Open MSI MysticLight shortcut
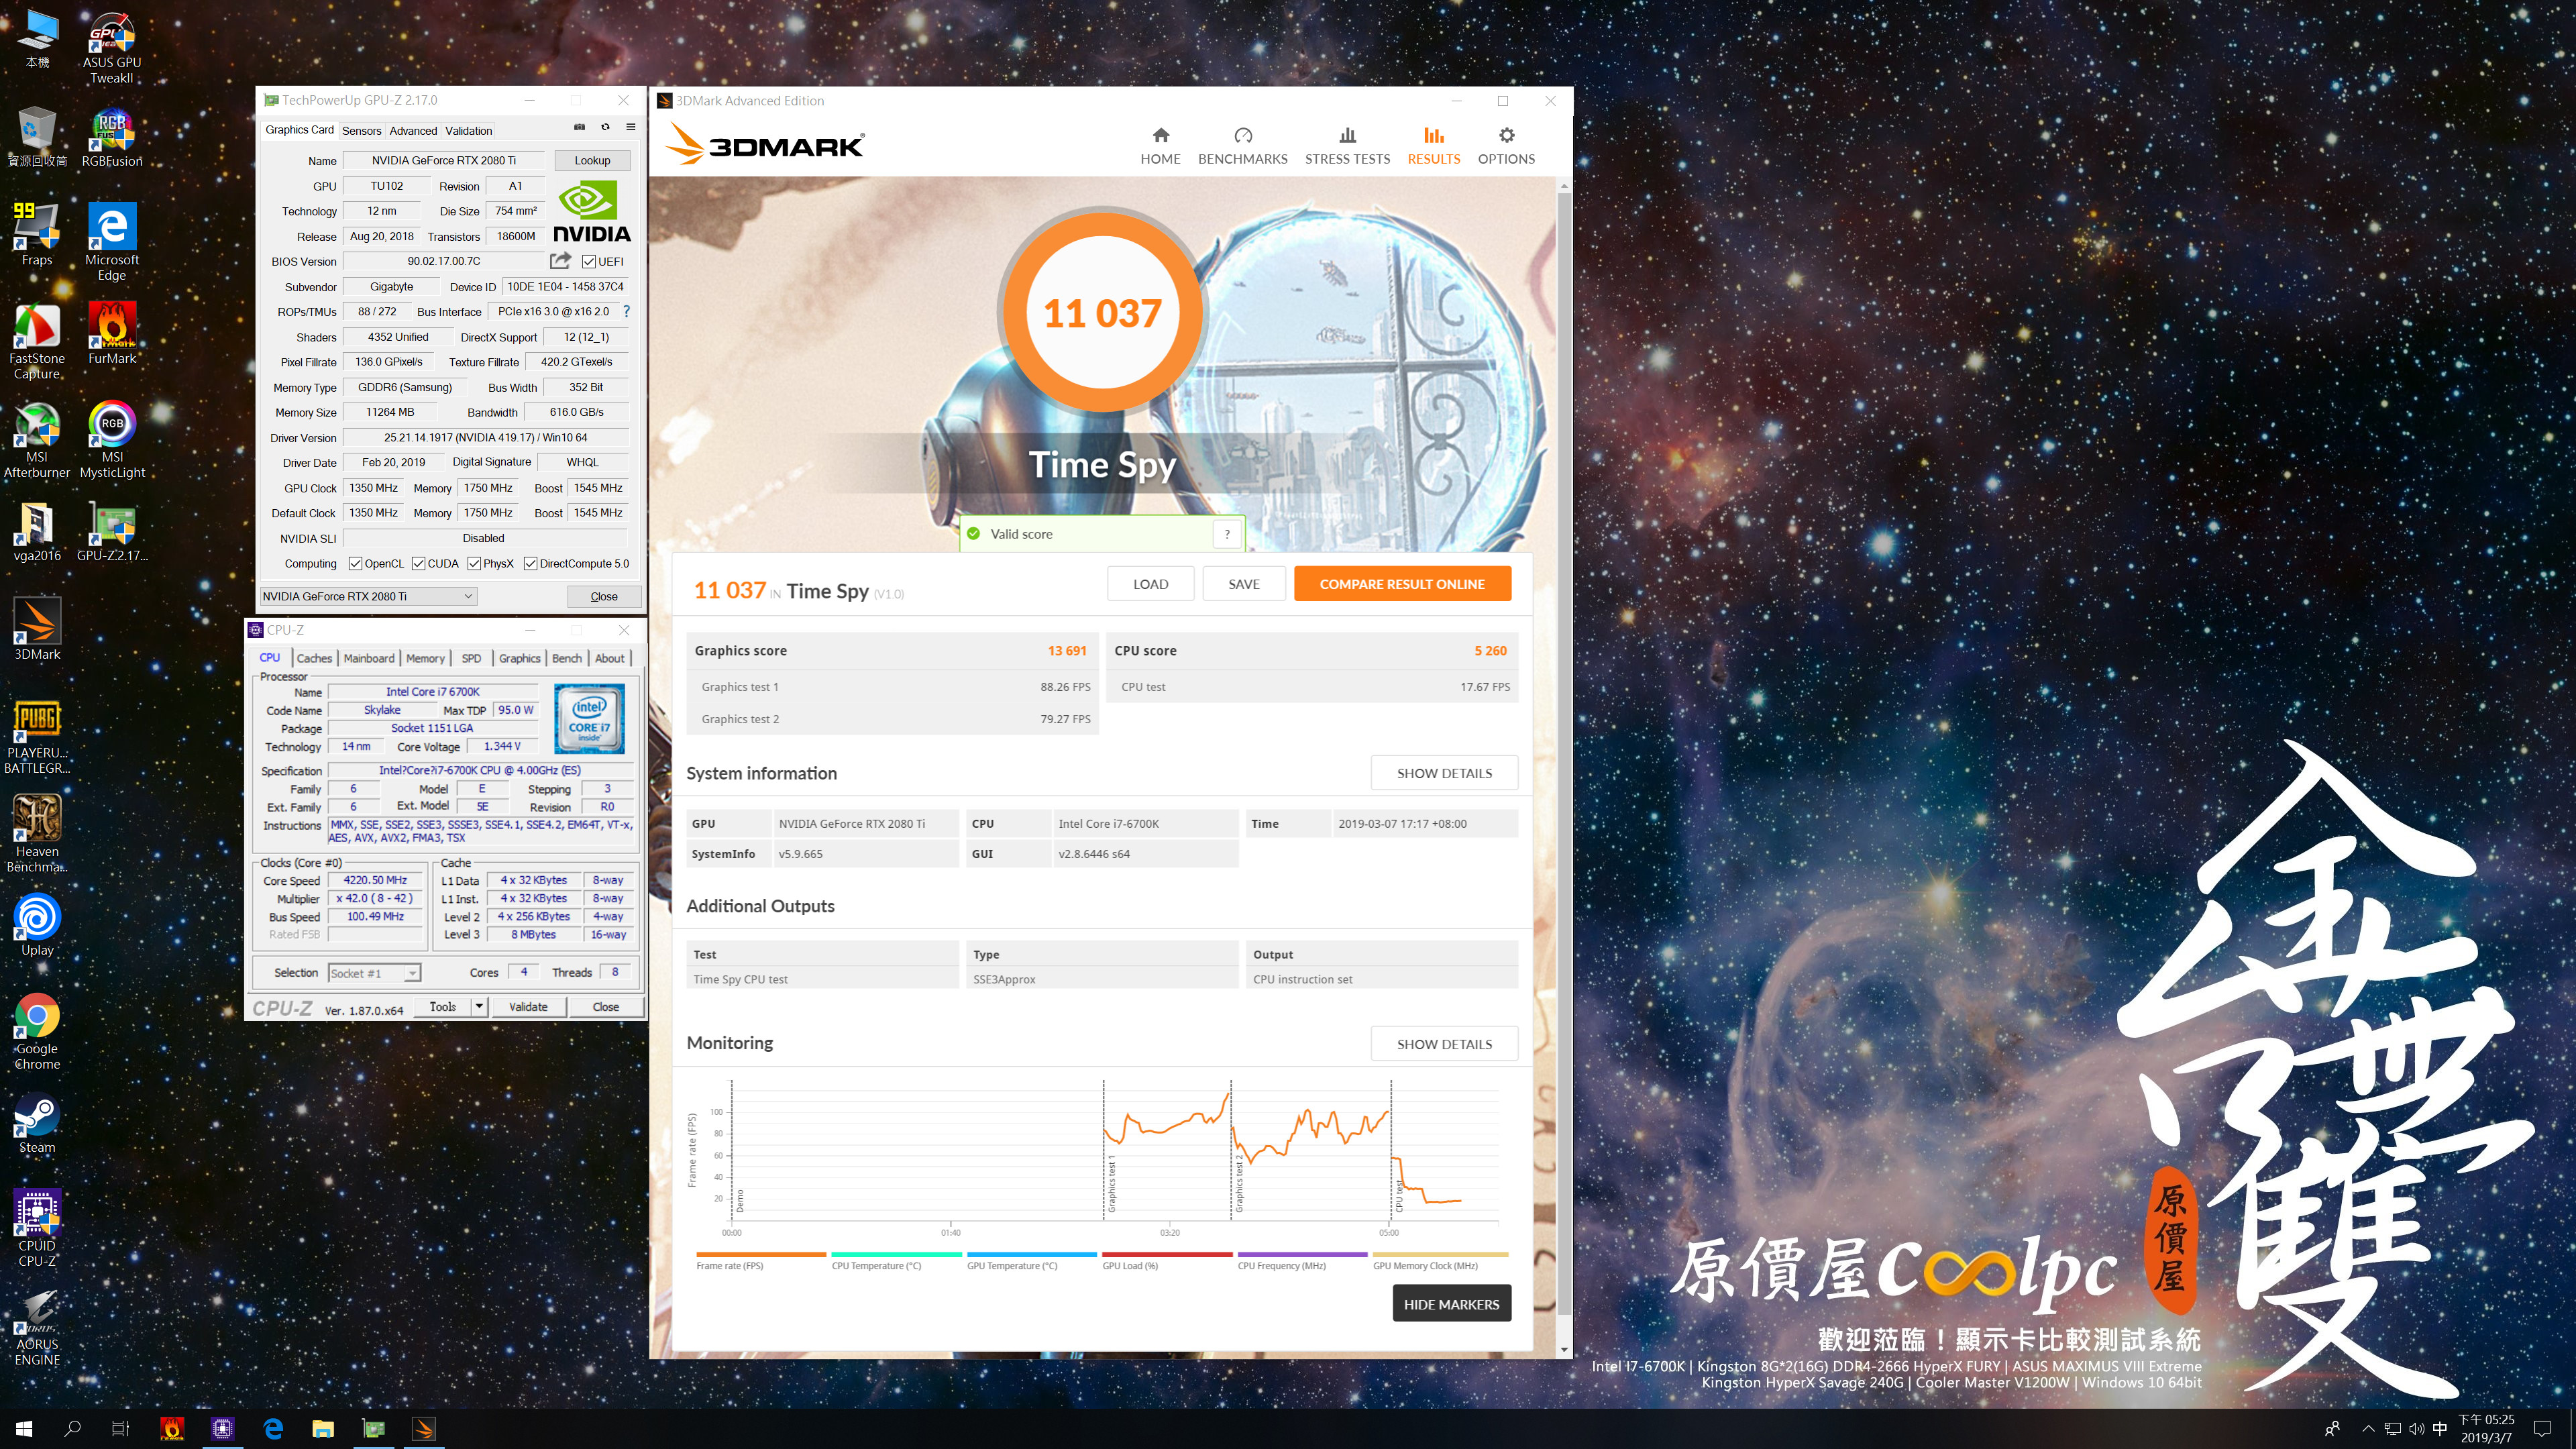Image resolution: width=2576 pixels, height=1449 pixels. click(112, 440)
